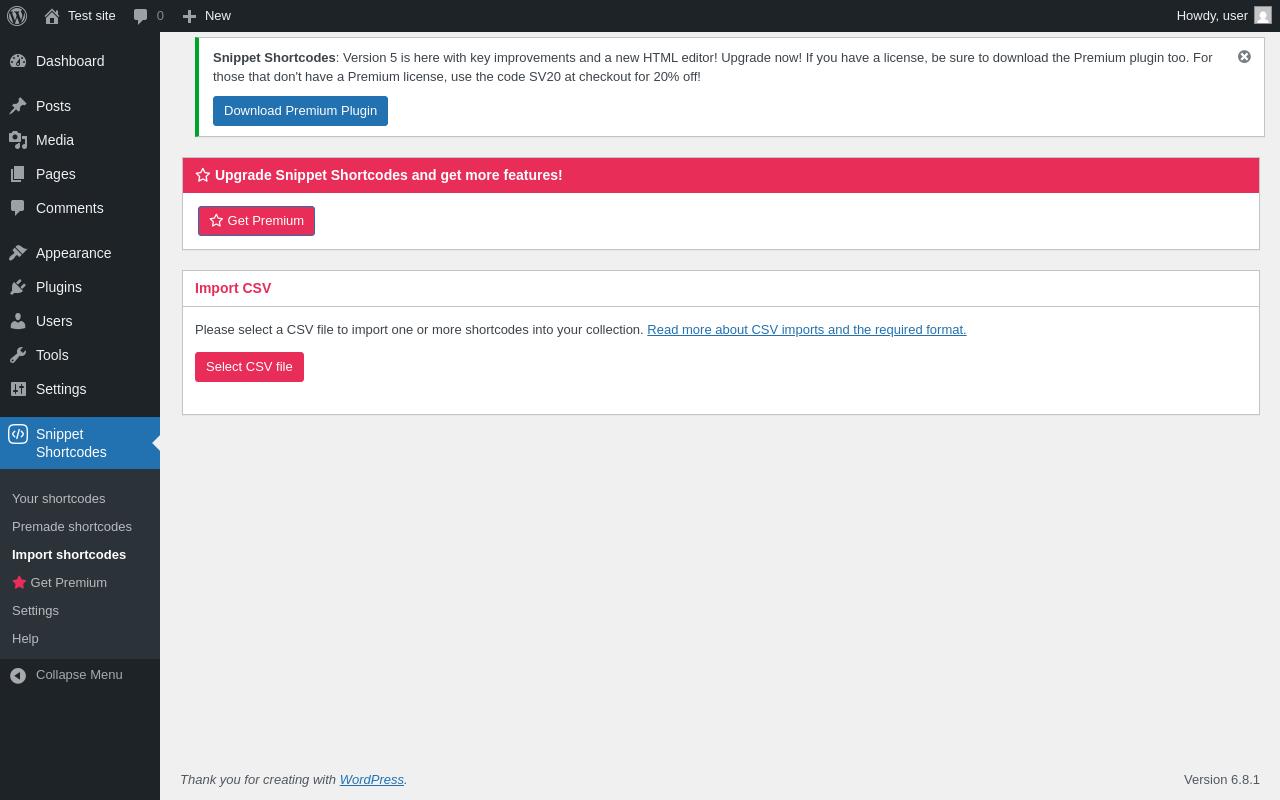The image size is (1280, 800).
Task: Open Users menu item
Action: point(54,321)
